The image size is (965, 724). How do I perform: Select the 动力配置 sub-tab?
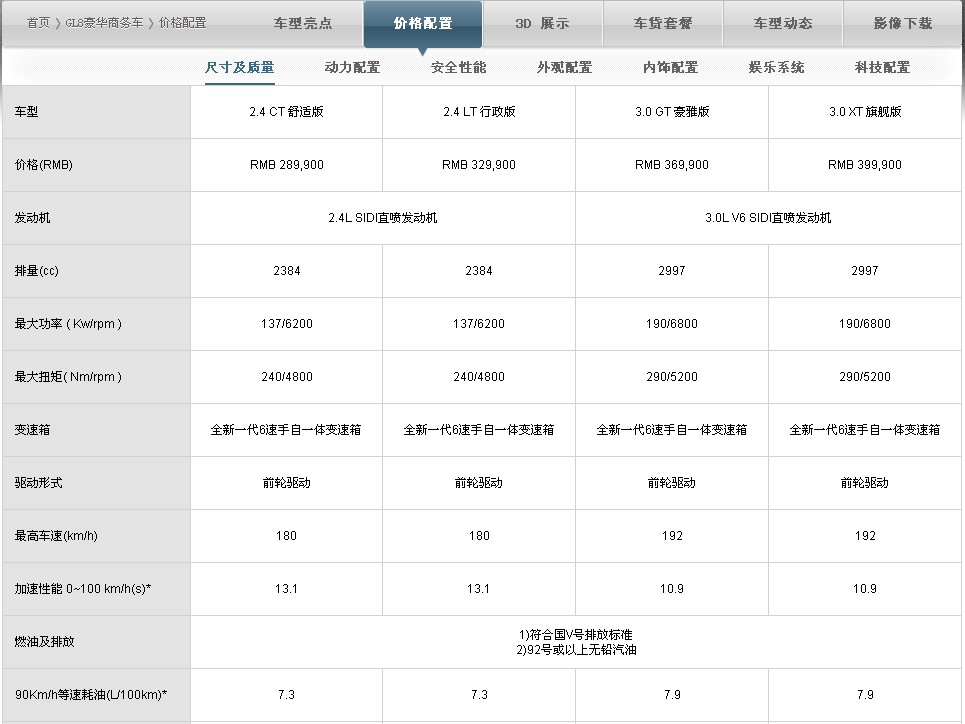(351, 67)
